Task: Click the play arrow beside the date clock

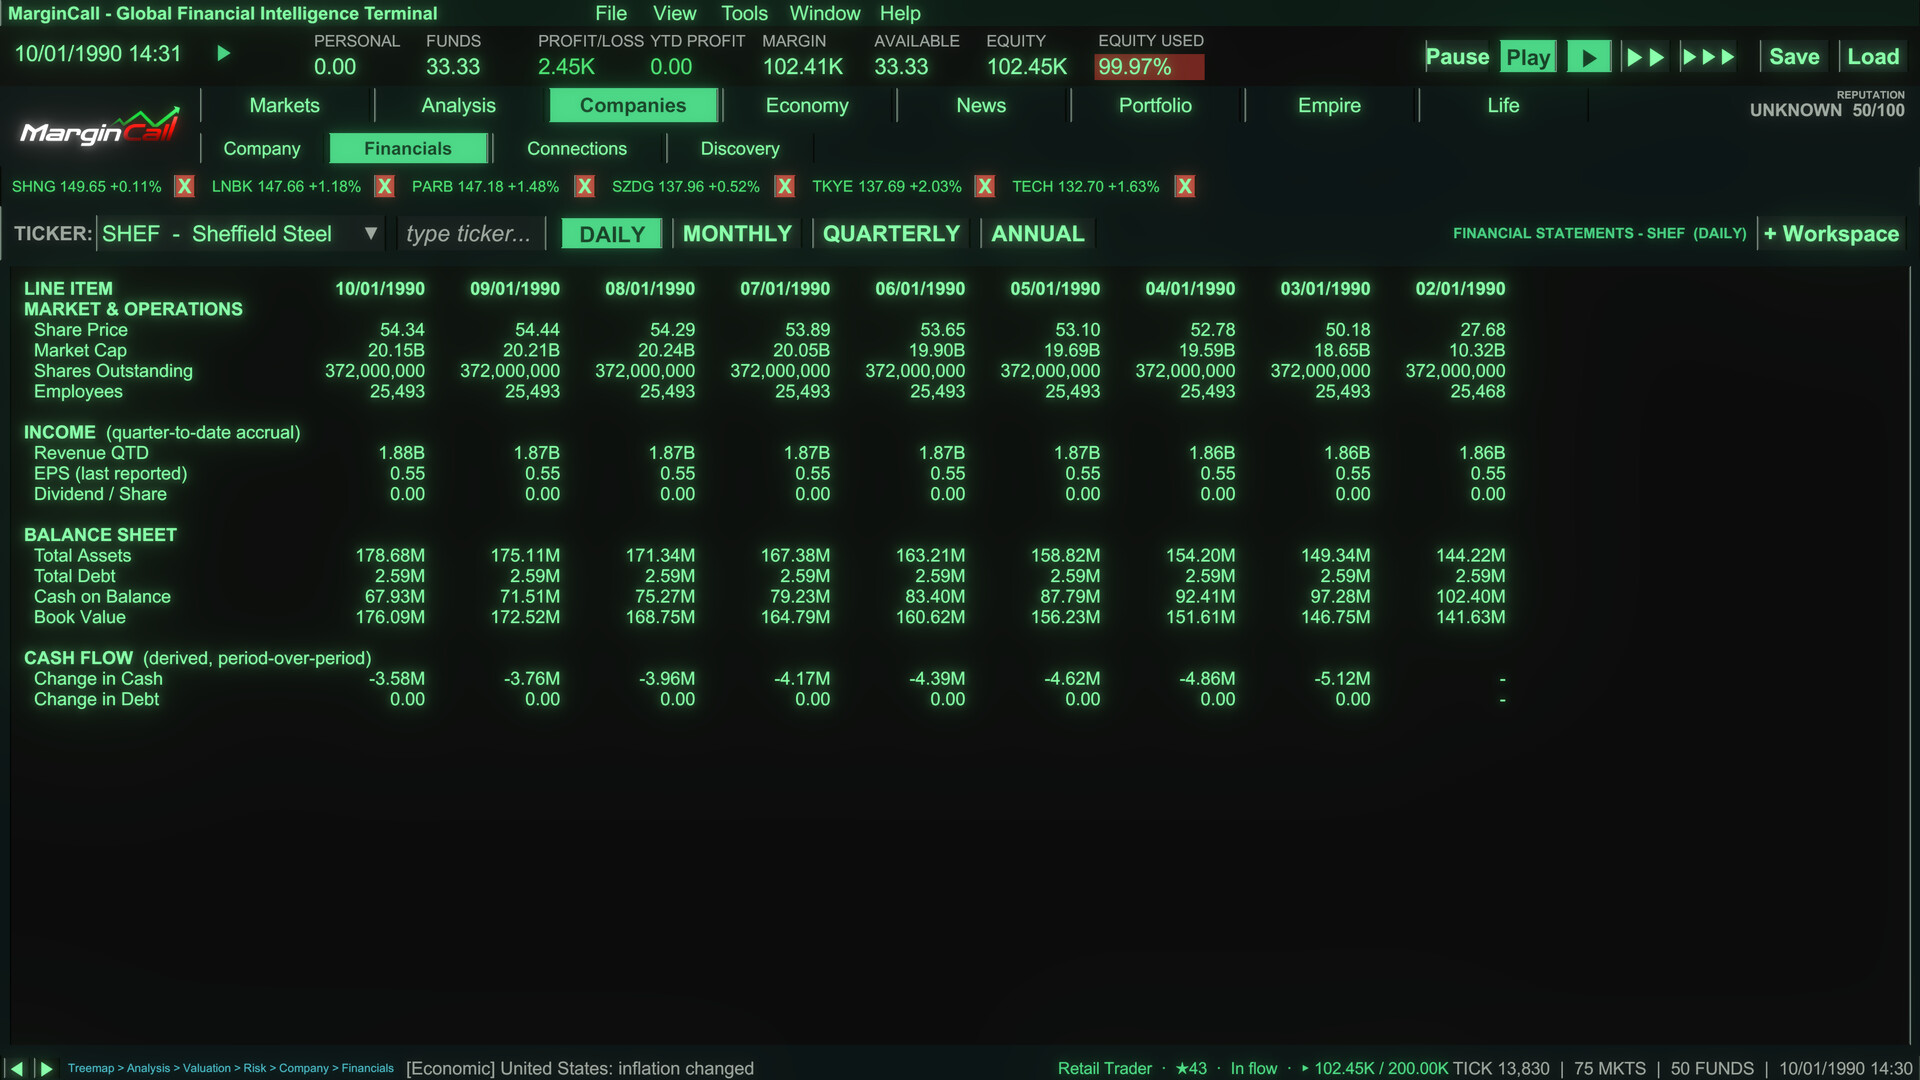Action: pyautogui.click(x=223, y=53)
